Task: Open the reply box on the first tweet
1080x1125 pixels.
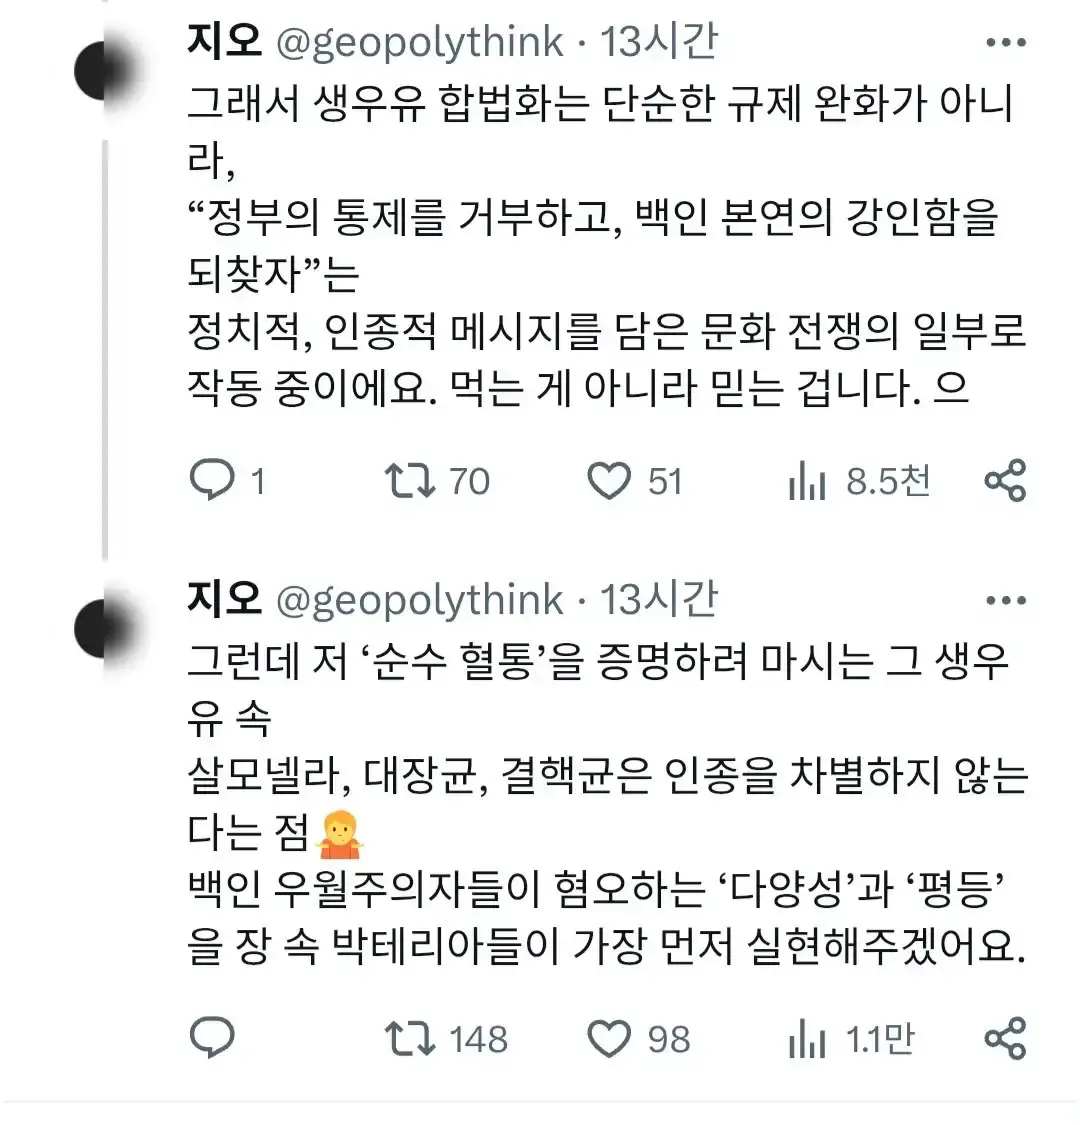Action: 213,480
